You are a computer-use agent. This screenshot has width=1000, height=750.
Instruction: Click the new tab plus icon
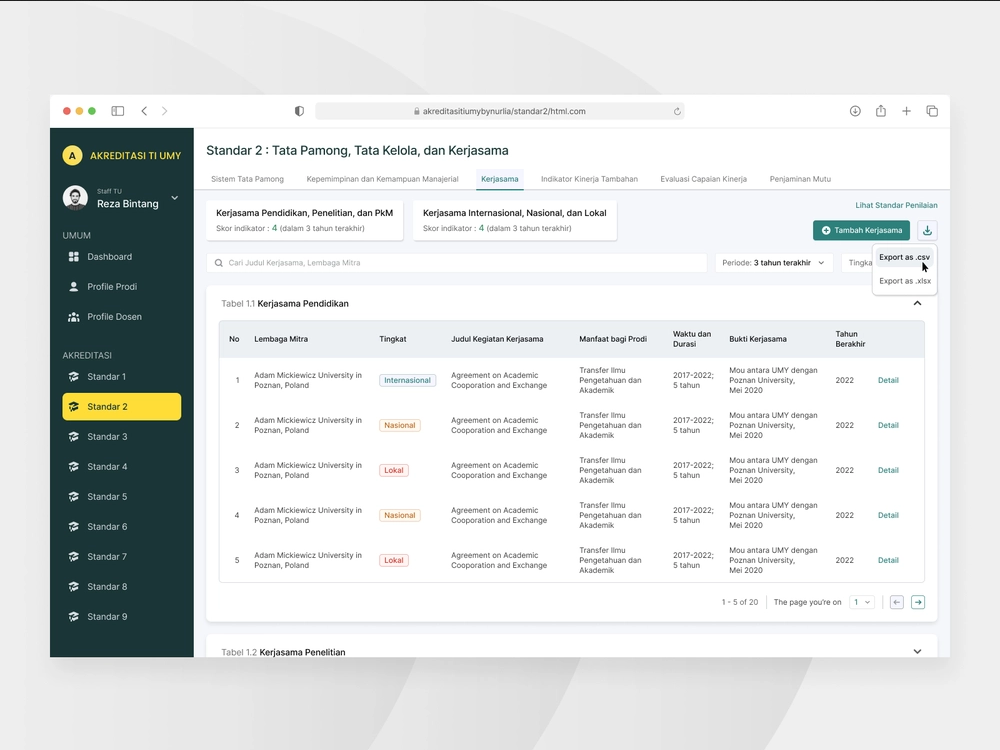[x=906, y=111]
